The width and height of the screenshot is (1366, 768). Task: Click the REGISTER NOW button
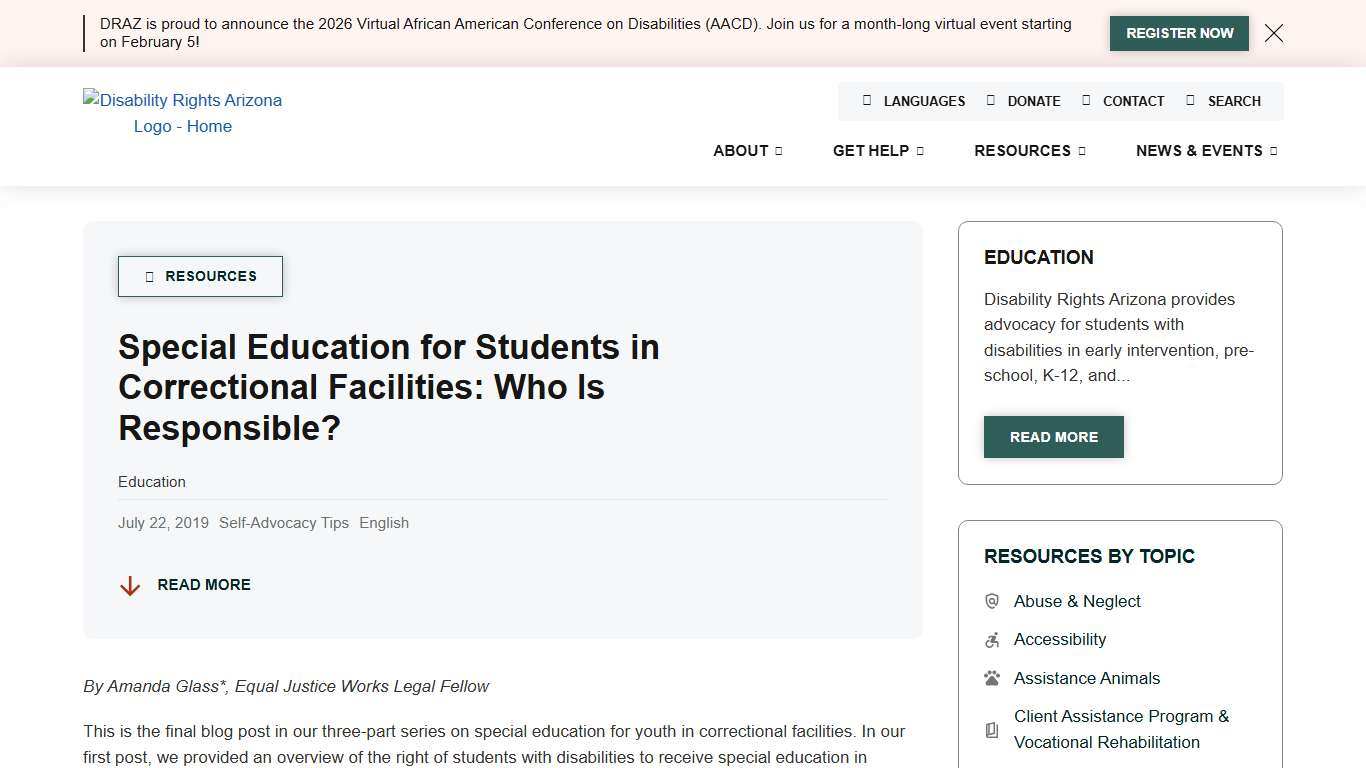1179,33
